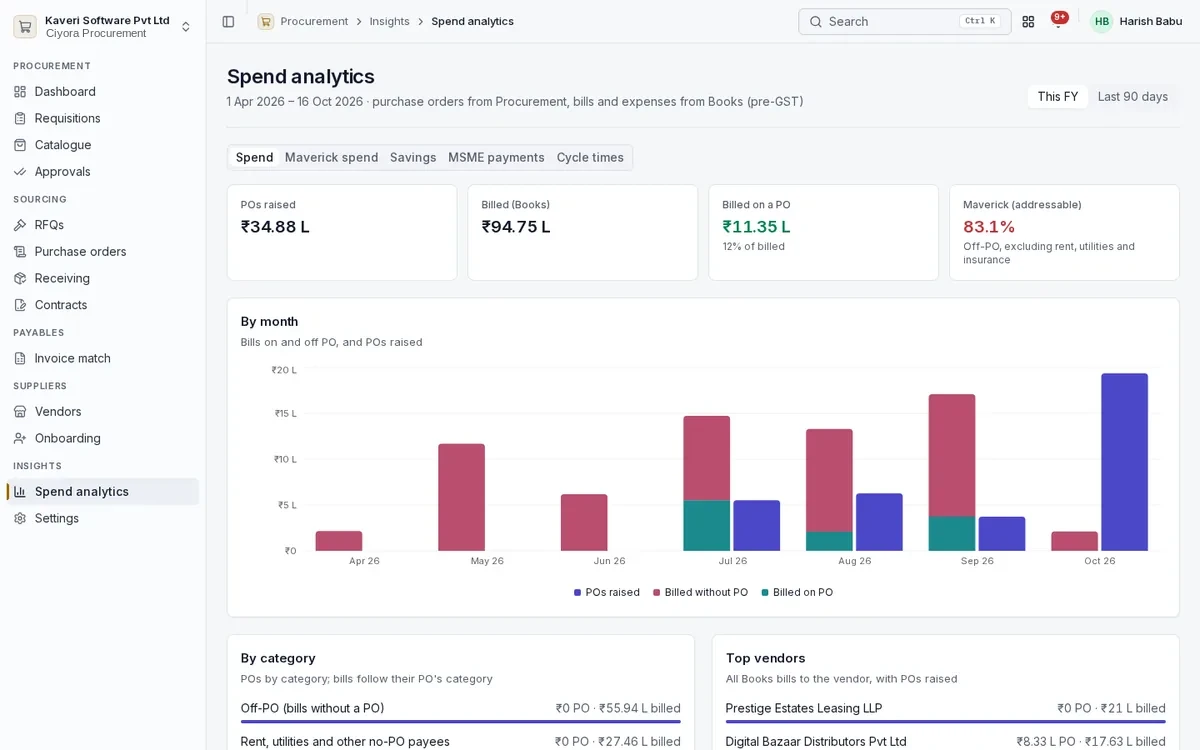
Task: Open Purchase orders page
Action: point(103,252)
